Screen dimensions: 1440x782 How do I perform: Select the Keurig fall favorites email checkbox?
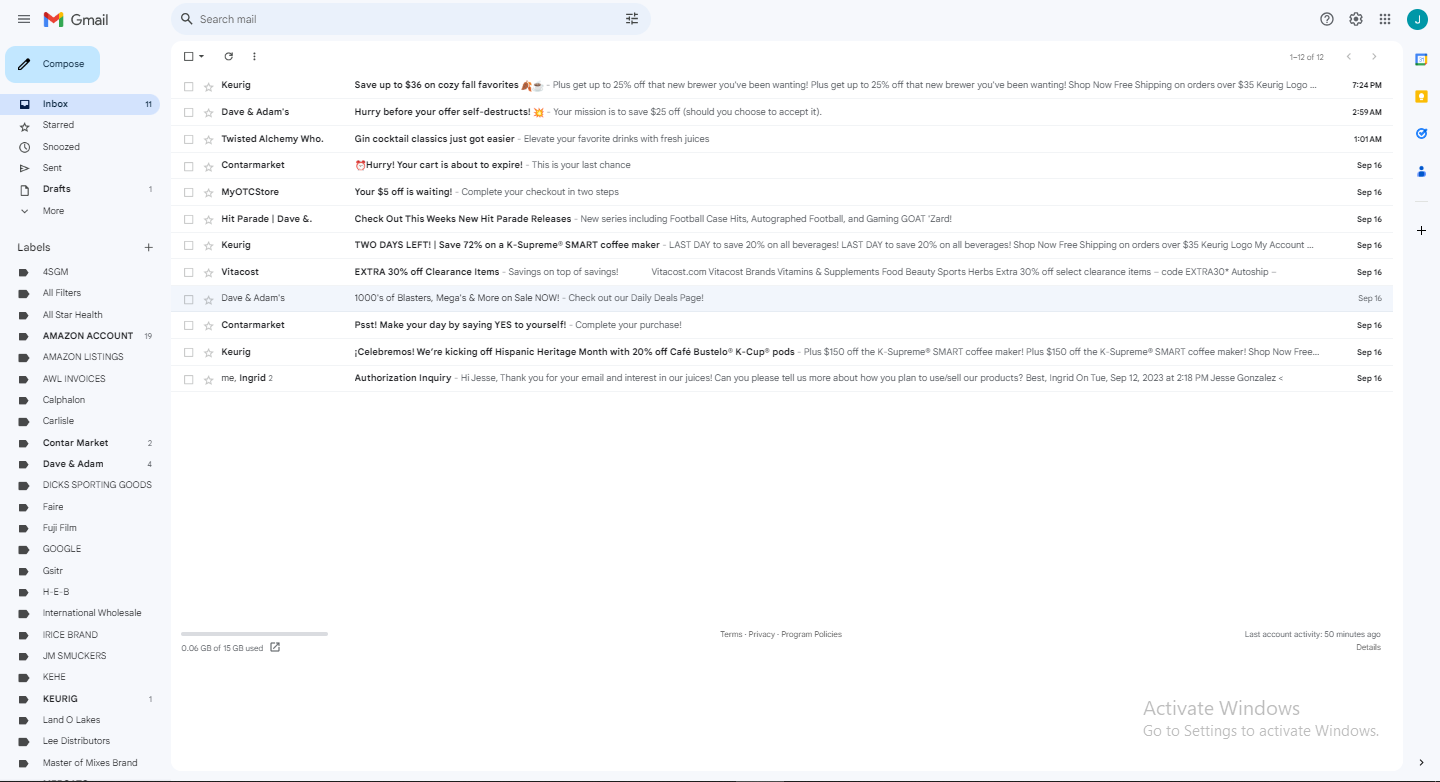tap(188, 86)
